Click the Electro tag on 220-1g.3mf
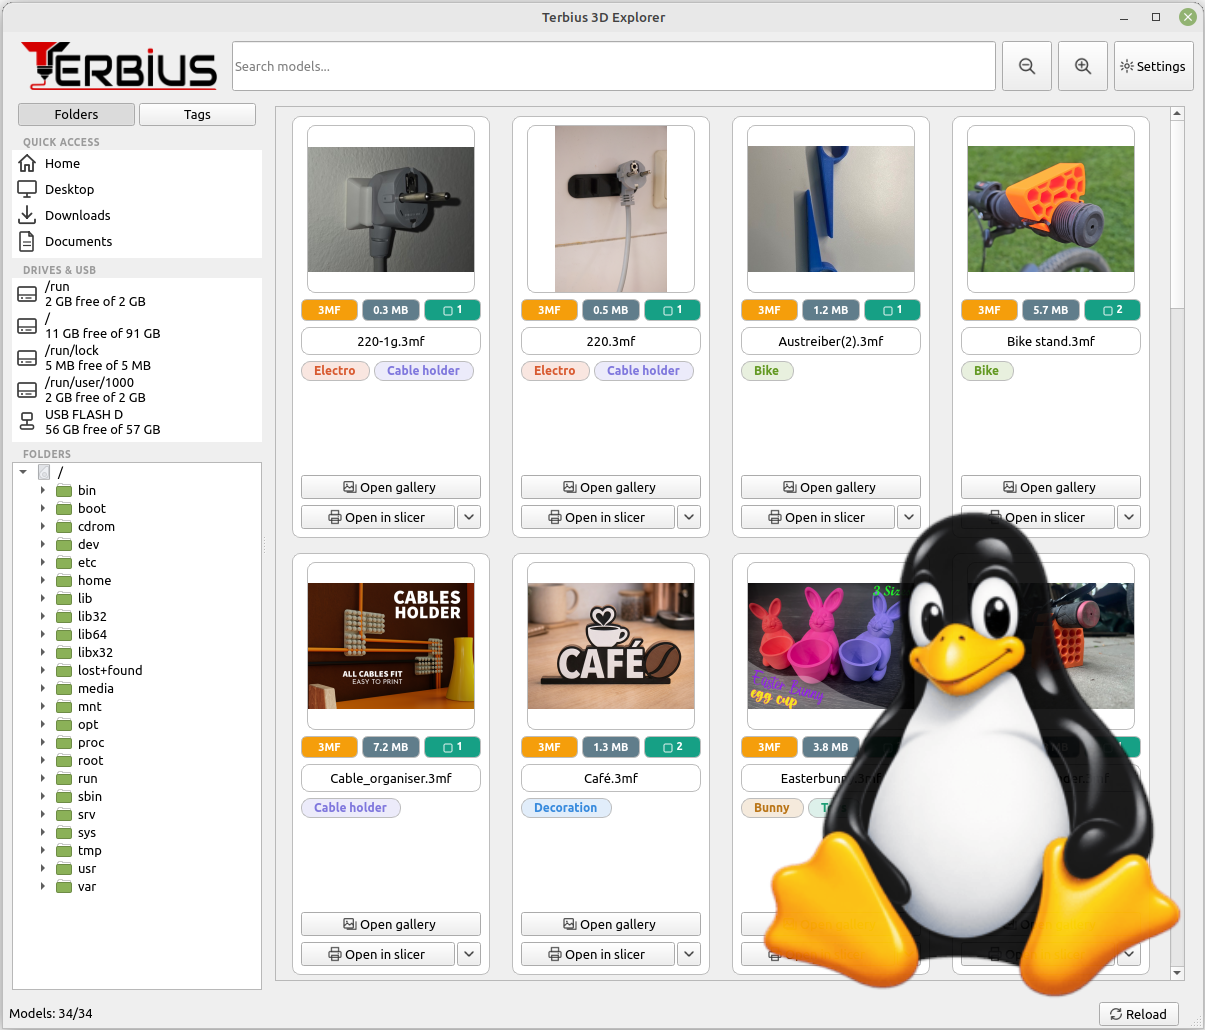Viewport: 1205px width, 1030px height. [334, 371]
